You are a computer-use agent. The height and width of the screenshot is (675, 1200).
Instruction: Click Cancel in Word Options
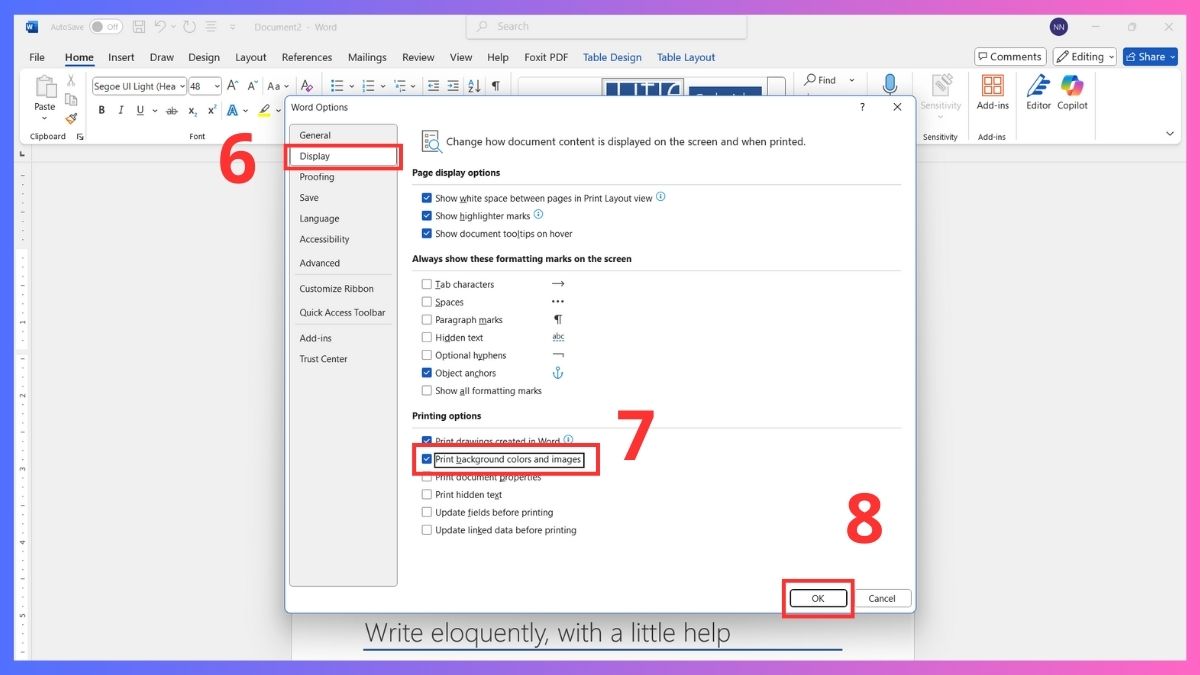click(882, 598)
